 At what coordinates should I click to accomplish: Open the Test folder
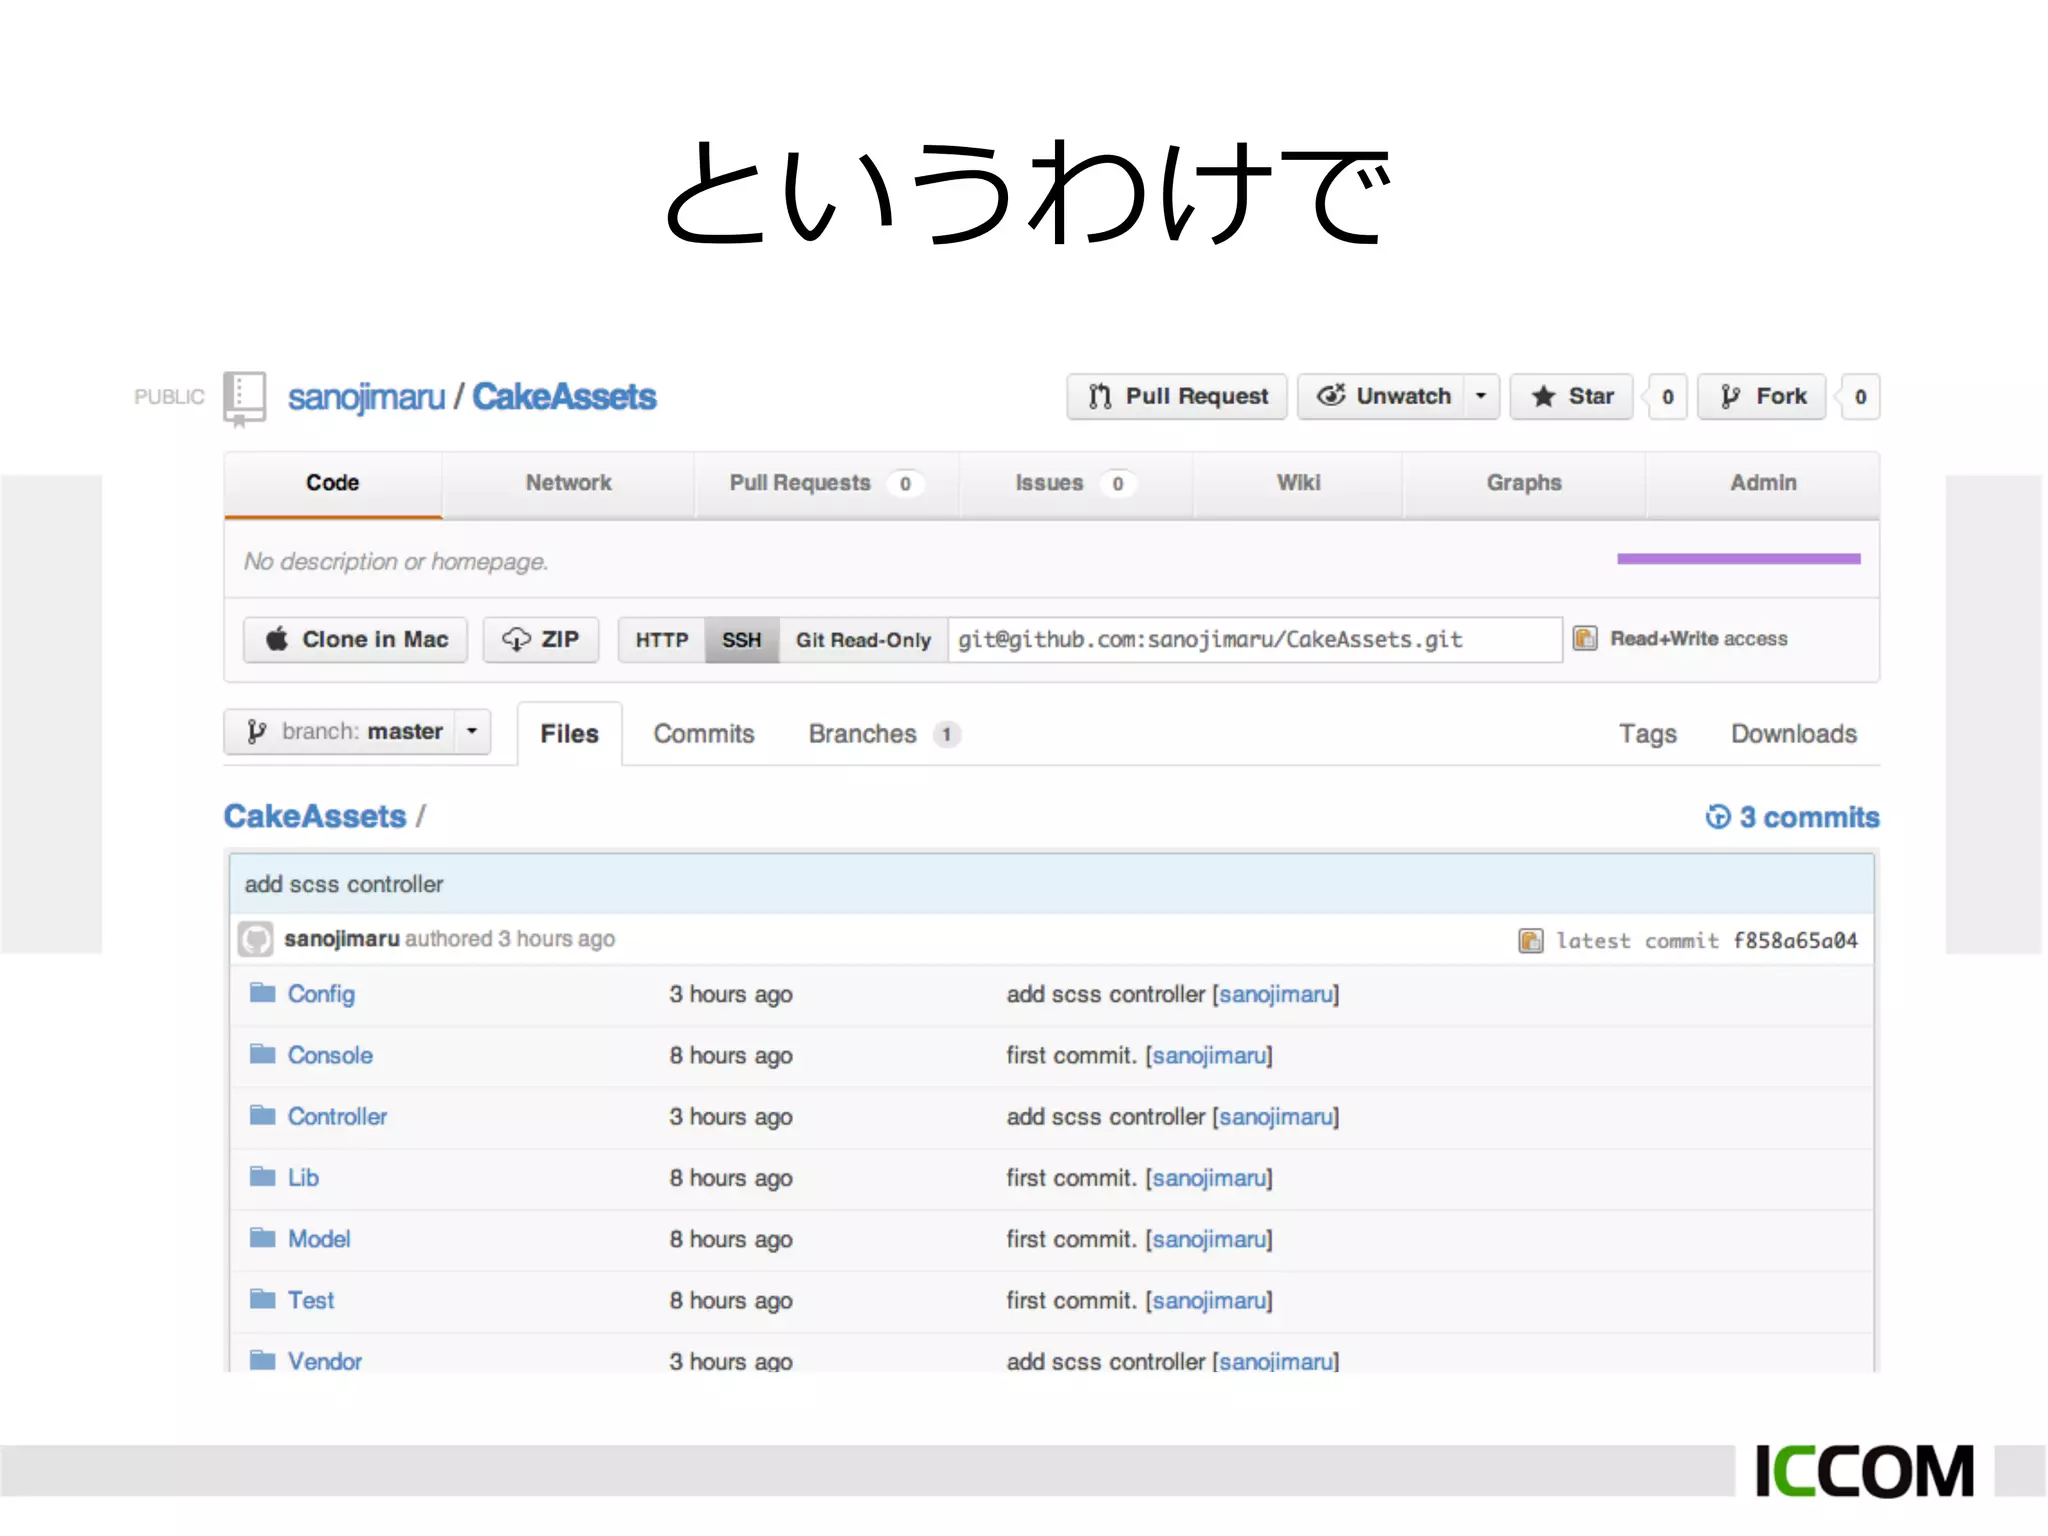point(311,1300)
